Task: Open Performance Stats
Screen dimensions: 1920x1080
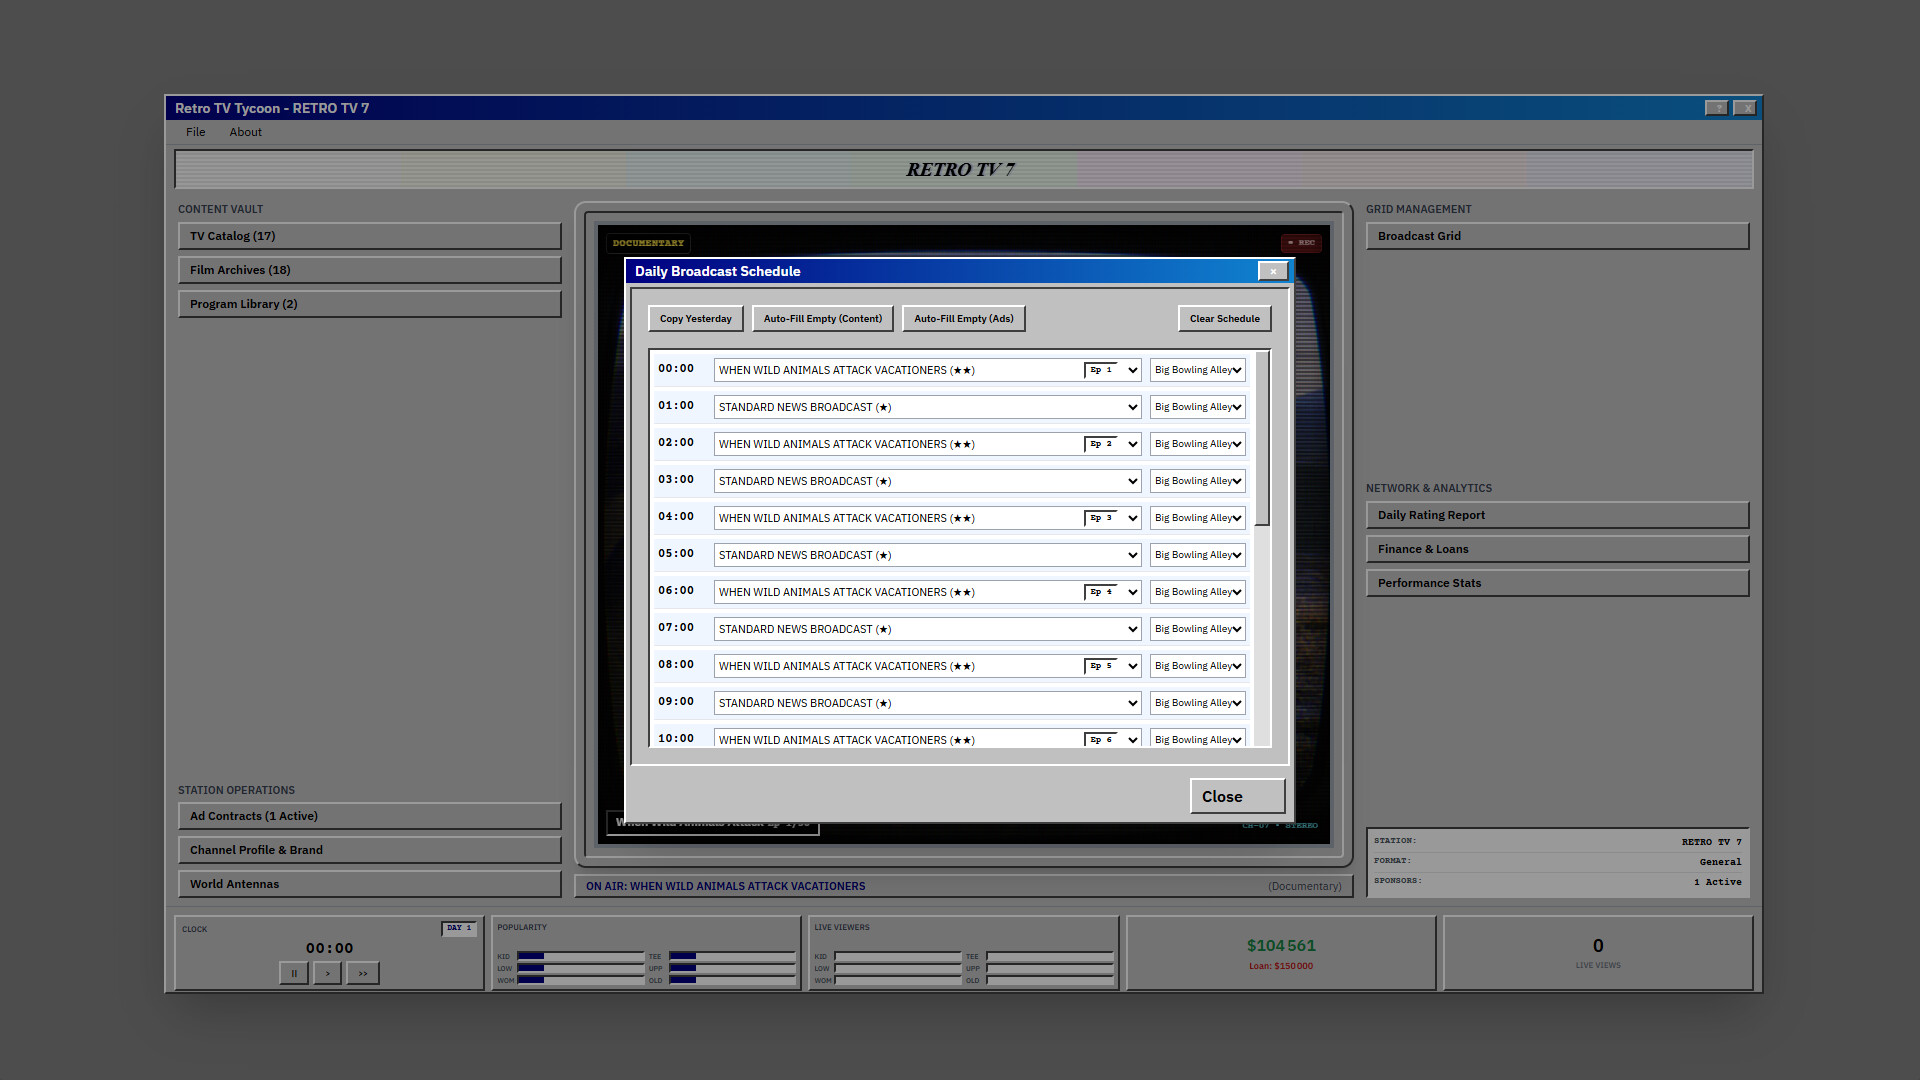Action: click(1558, 583)
